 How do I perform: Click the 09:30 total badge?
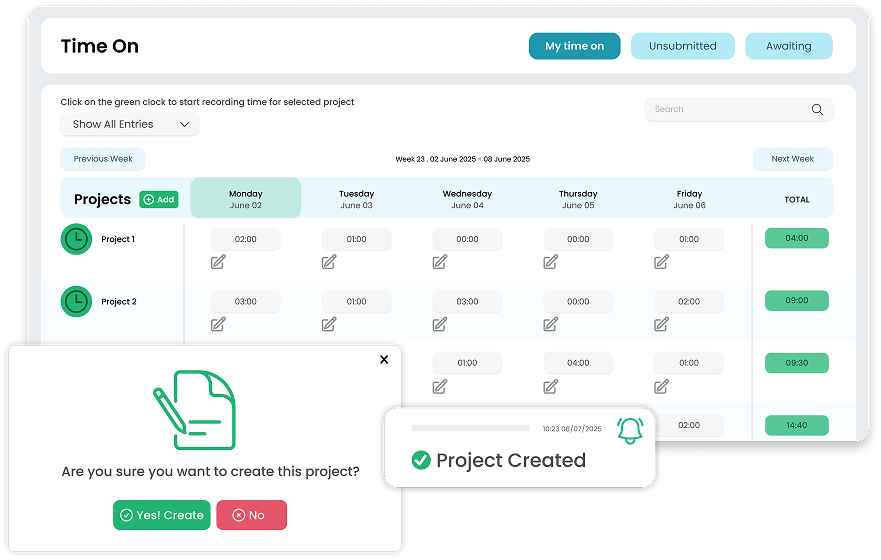[797, 363]
